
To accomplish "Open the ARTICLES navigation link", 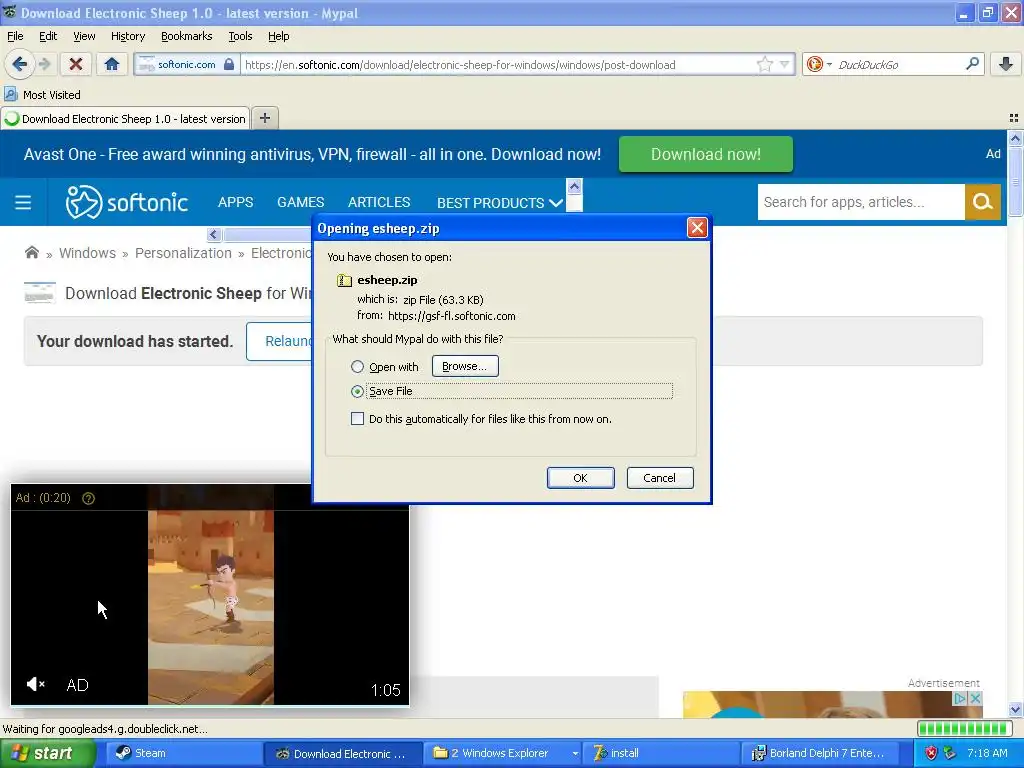I will [379, 202].
